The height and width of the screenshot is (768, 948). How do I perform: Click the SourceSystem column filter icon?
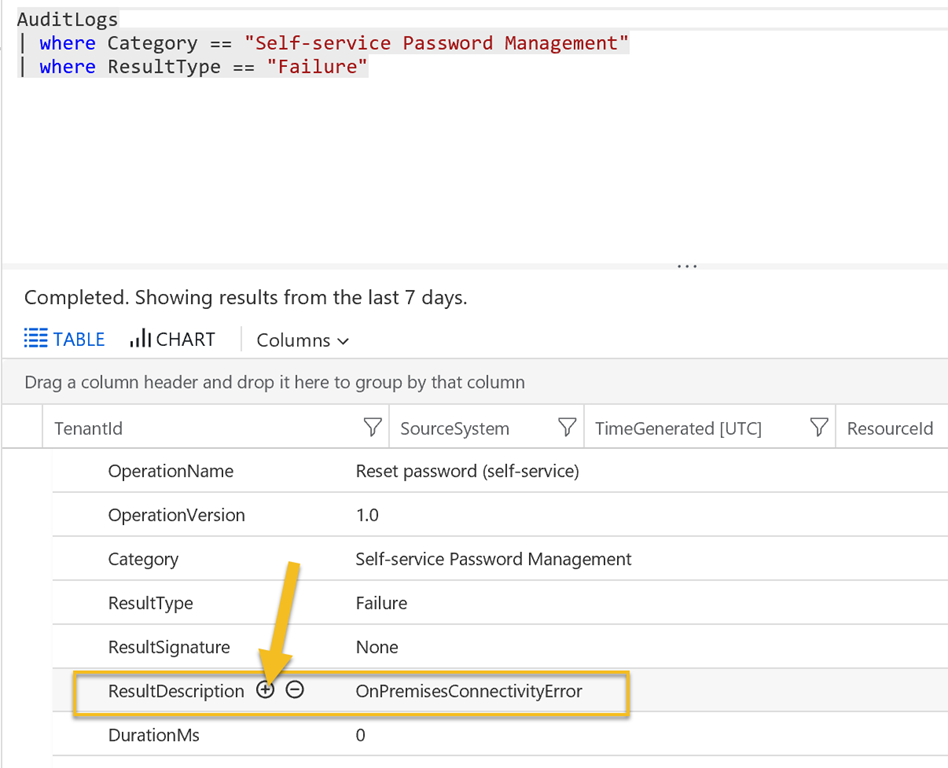(567, 427)
